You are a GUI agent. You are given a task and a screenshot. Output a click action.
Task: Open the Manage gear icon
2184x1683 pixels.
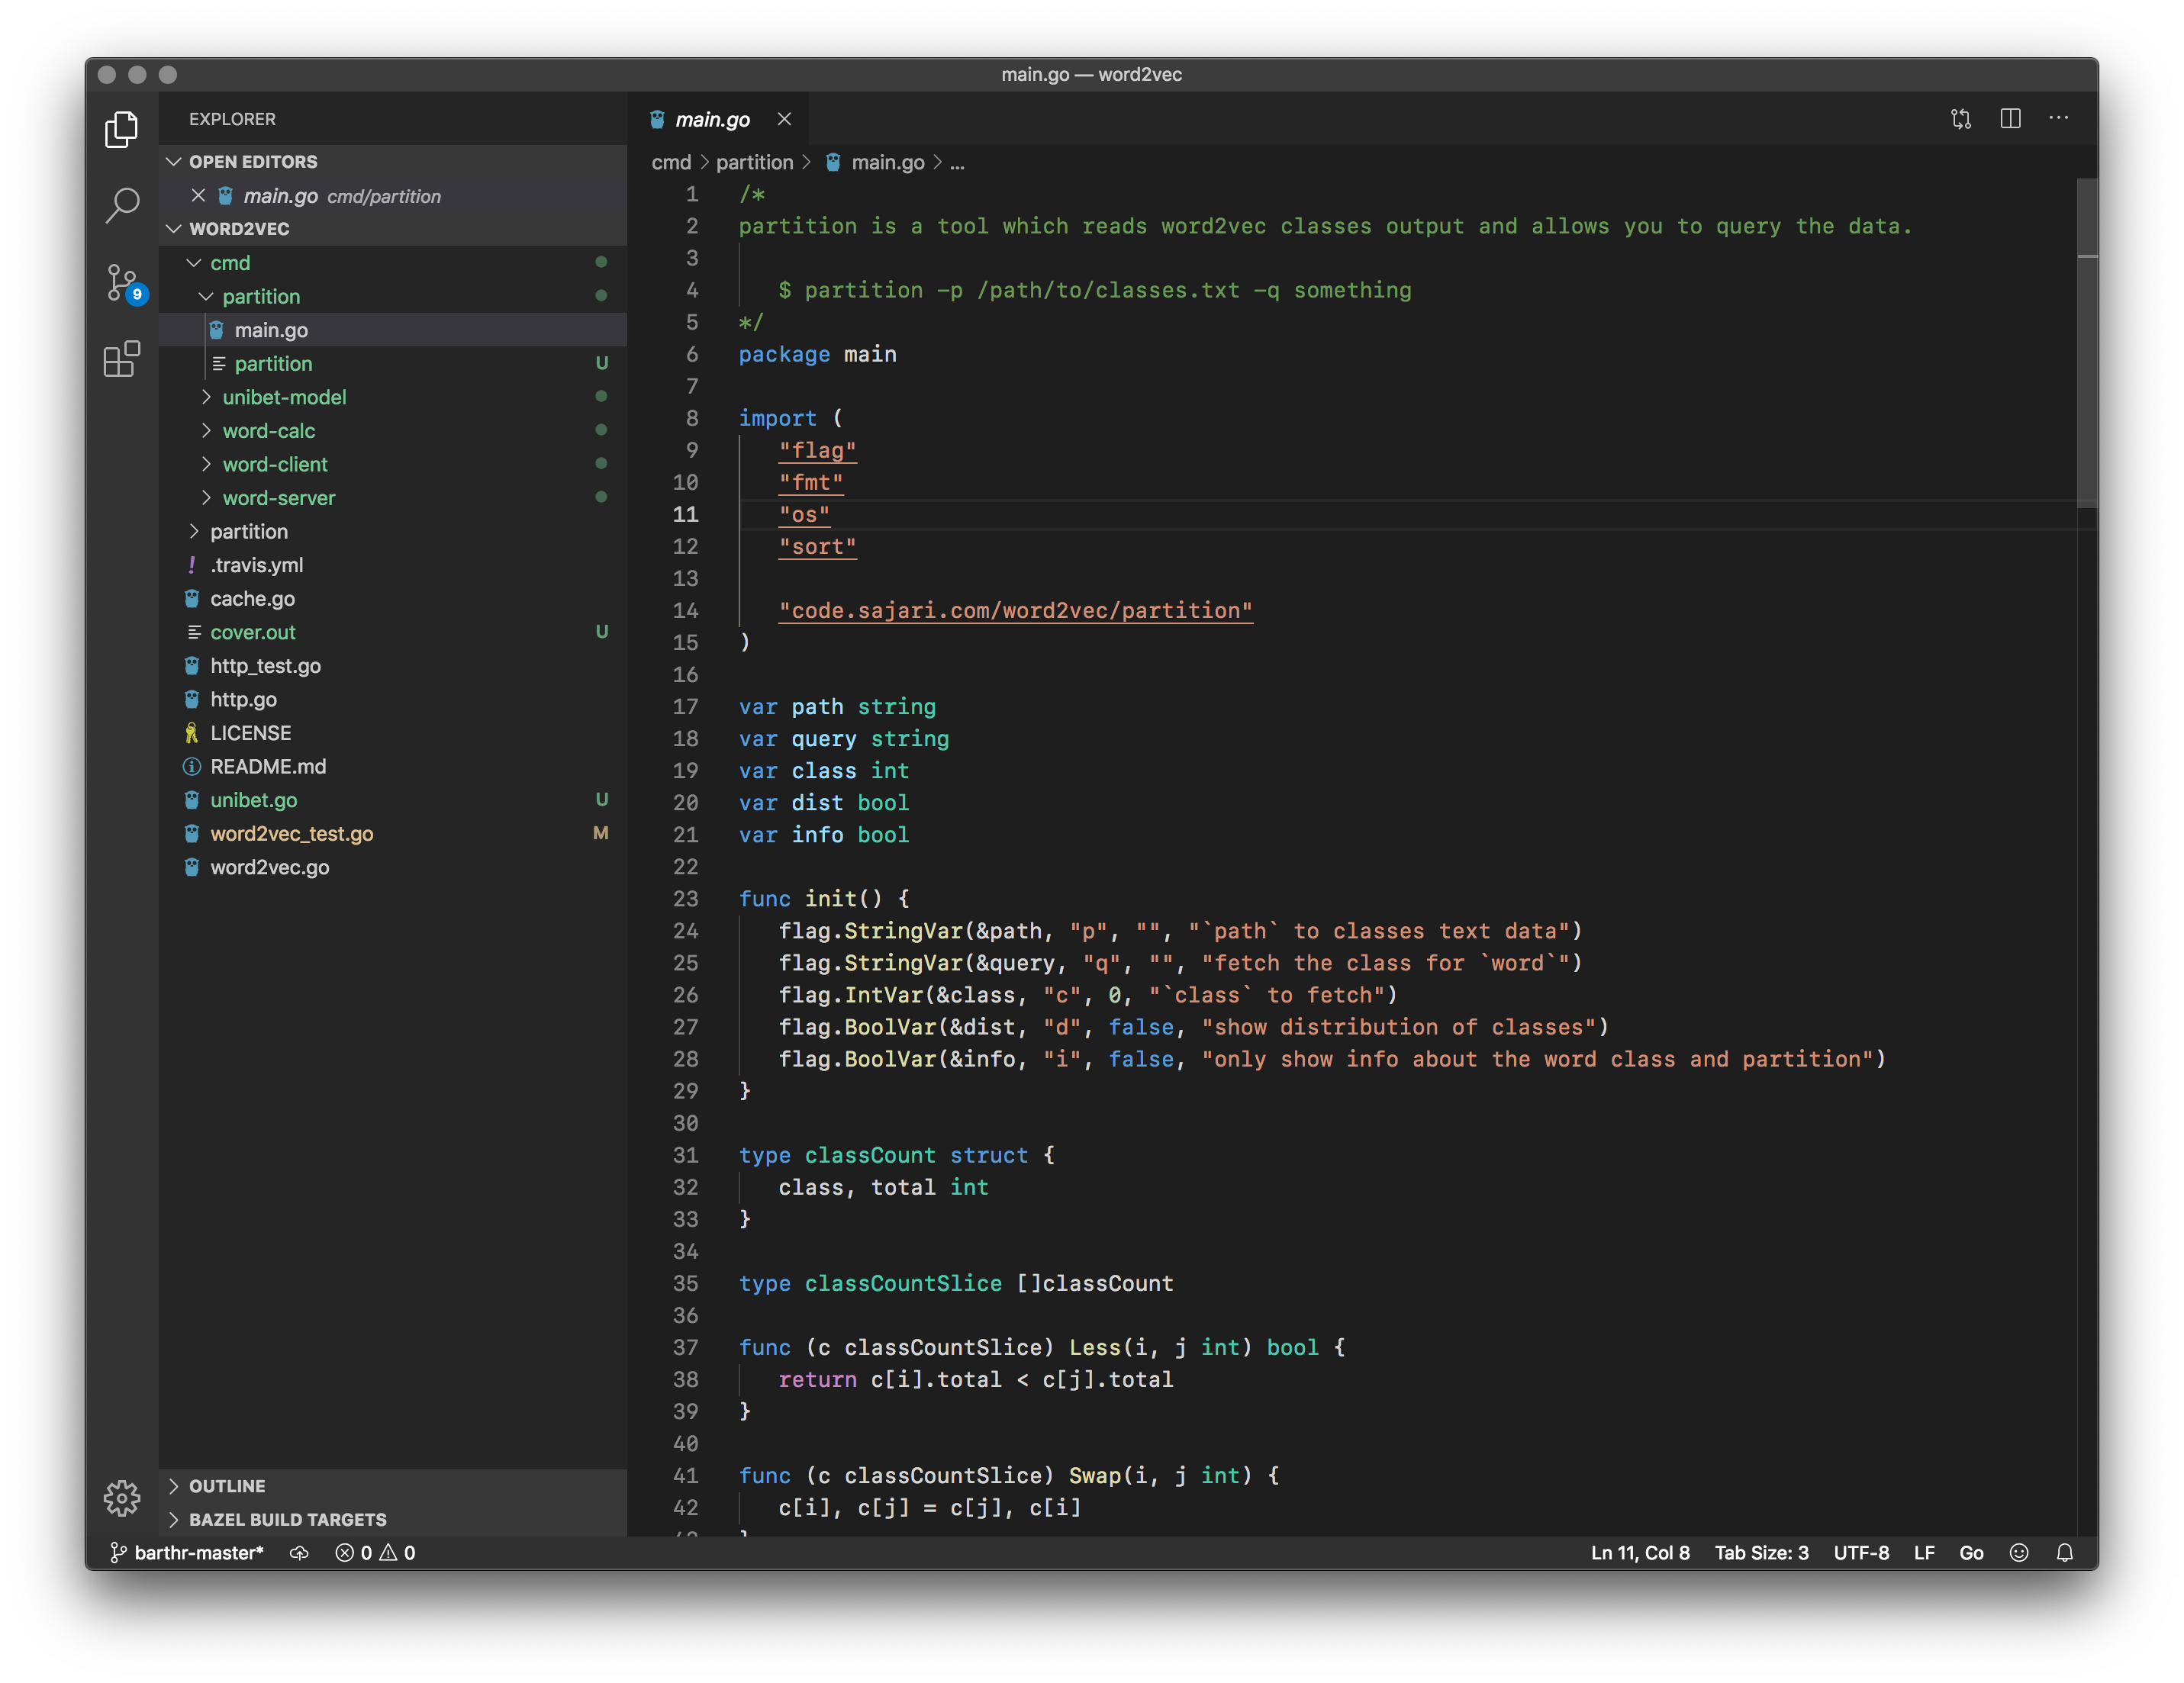(x=122, y=1497)
